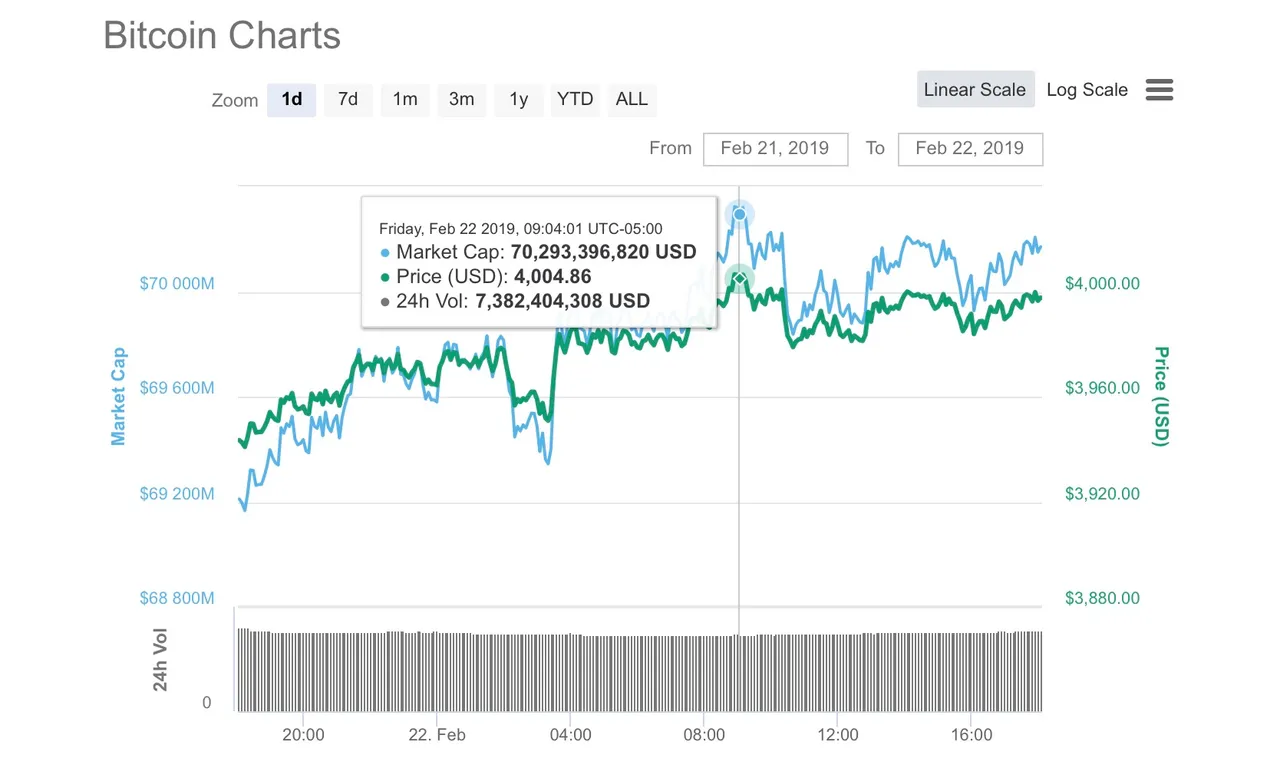The height and width of the screenshot is (768, 1280).
Task: Click the tooltip Price (USD) 4,004.86 line
Action: pos(486,276)
